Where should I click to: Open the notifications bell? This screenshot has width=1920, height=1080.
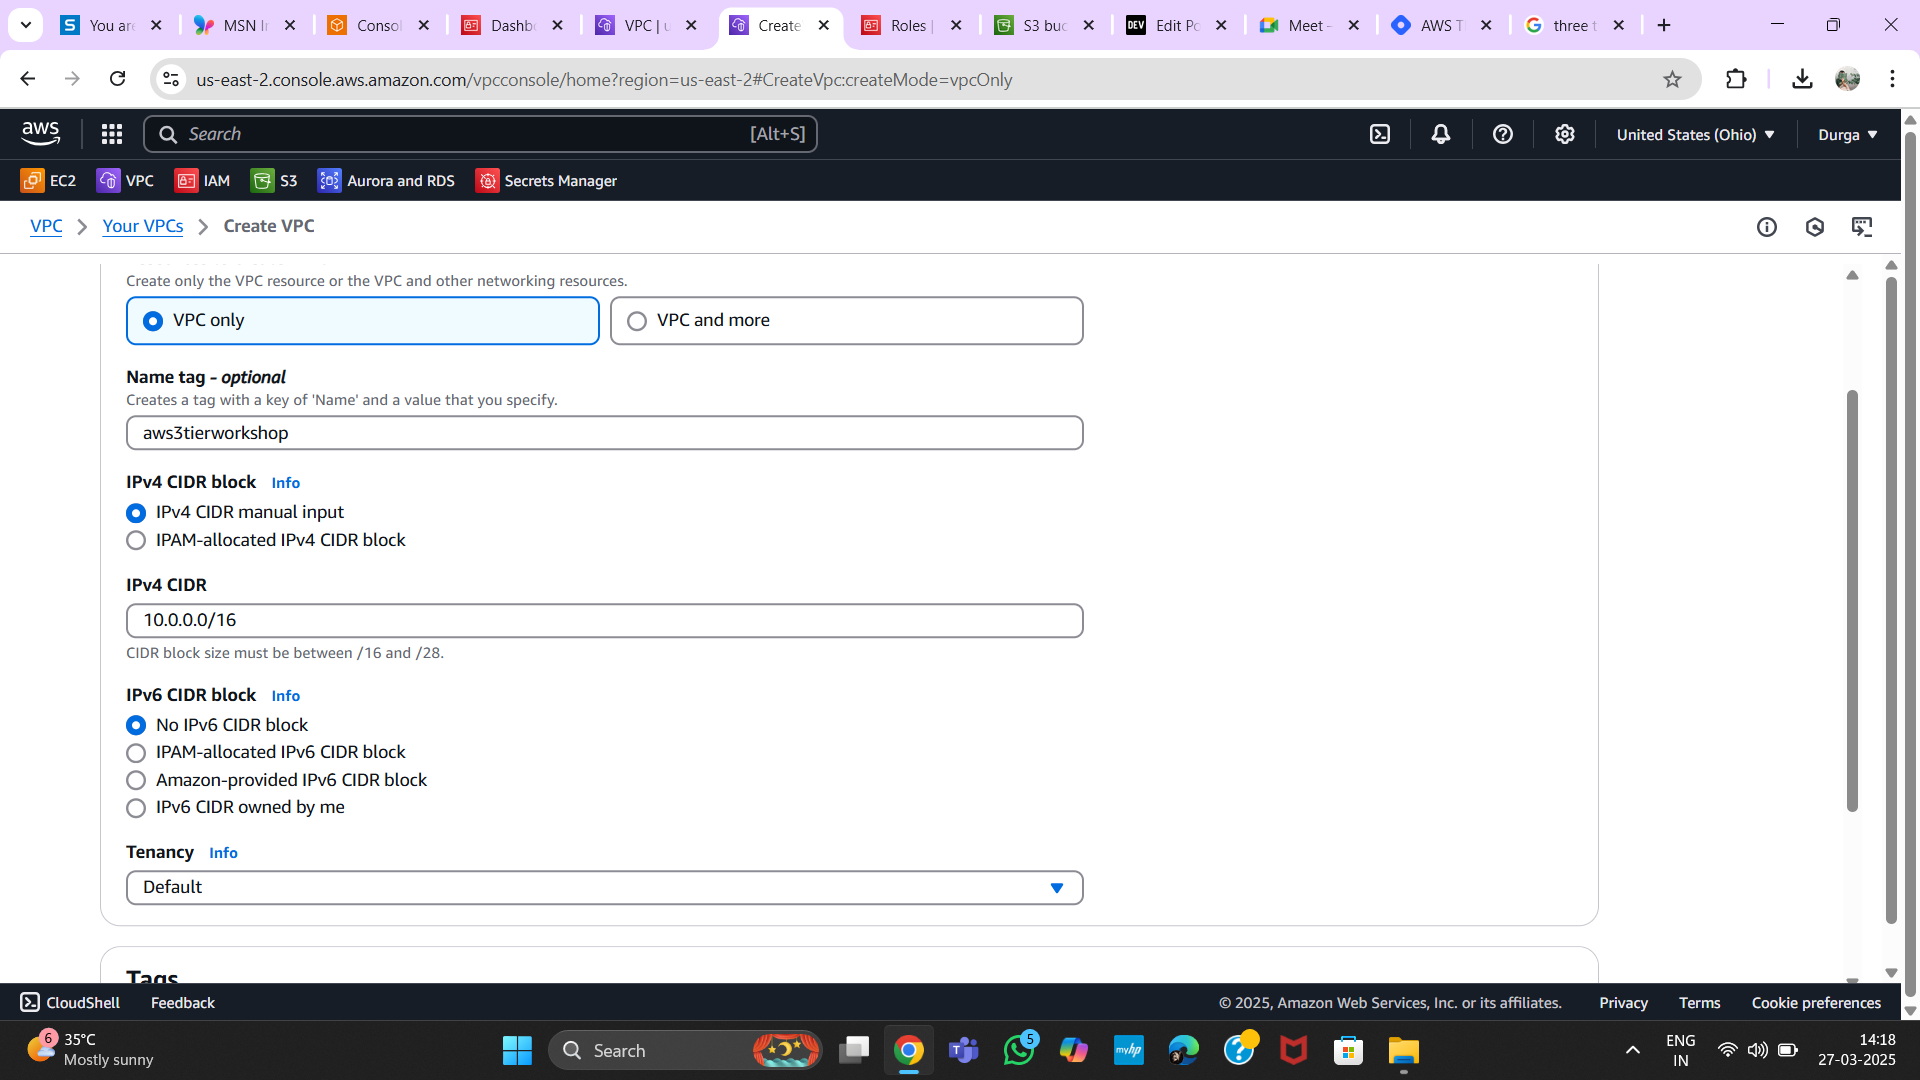click(1441, 134)
